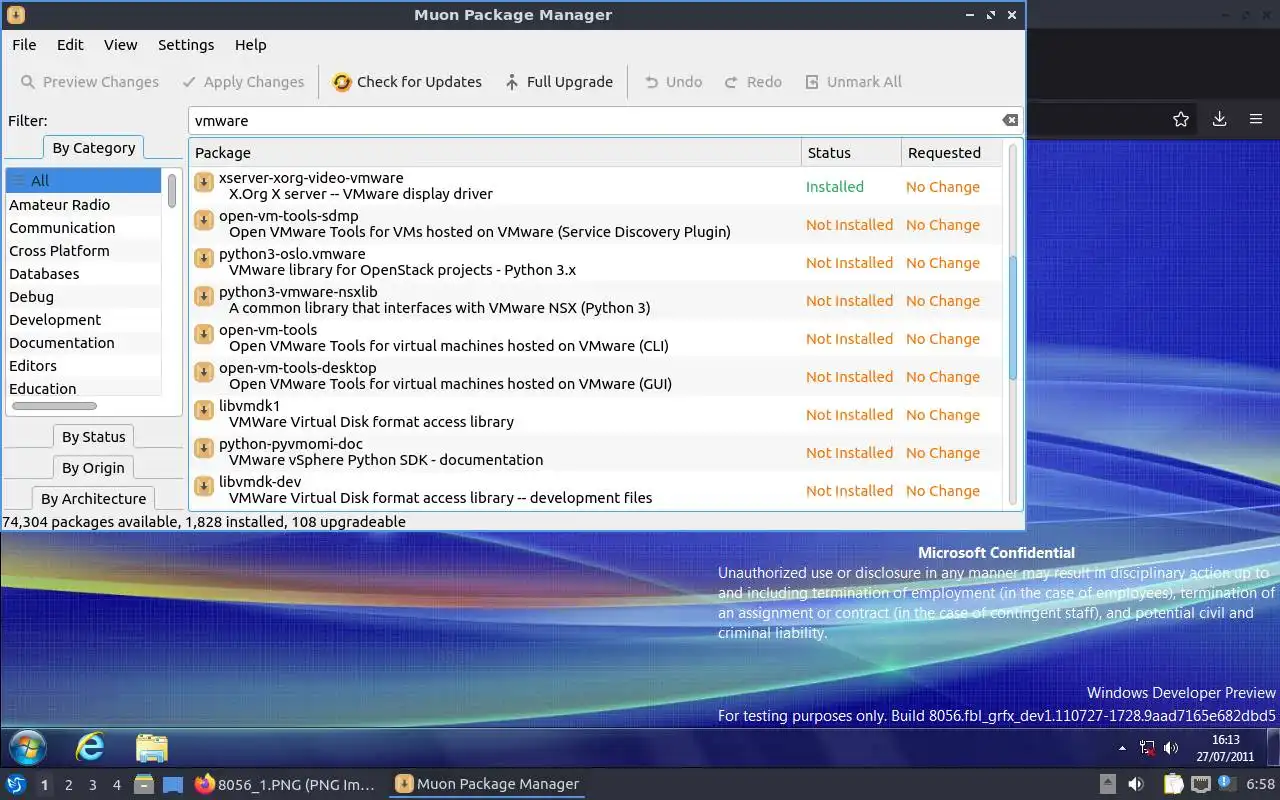Click the Unmark All toolbar button

[x=853, y=82]
